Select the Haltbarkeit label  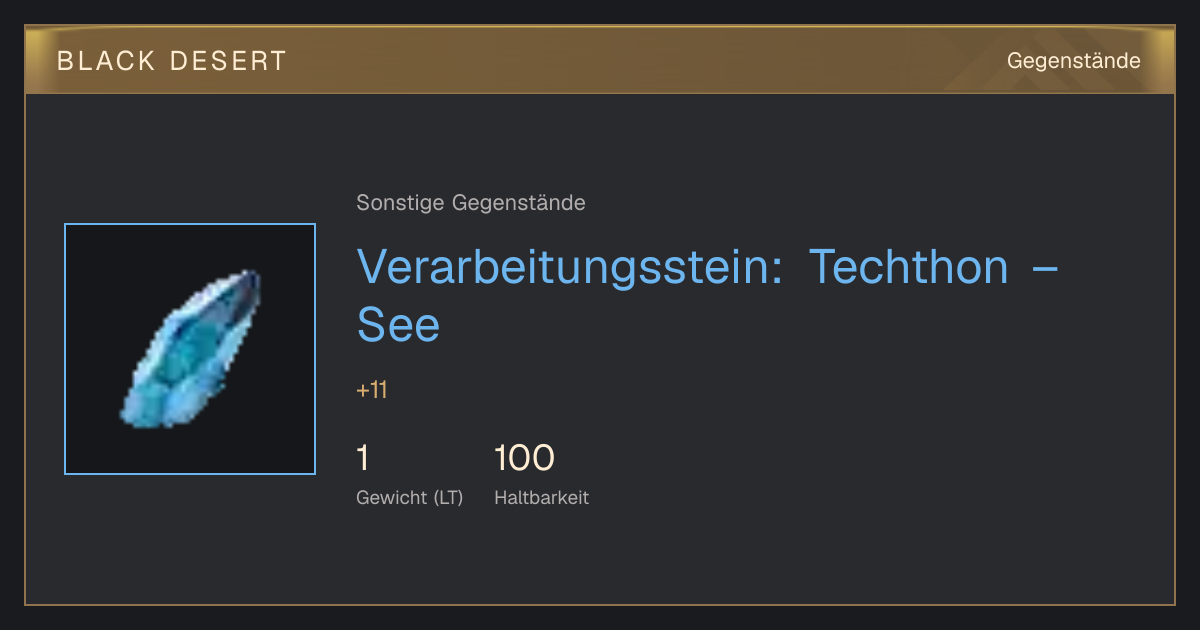coord(541,498)
